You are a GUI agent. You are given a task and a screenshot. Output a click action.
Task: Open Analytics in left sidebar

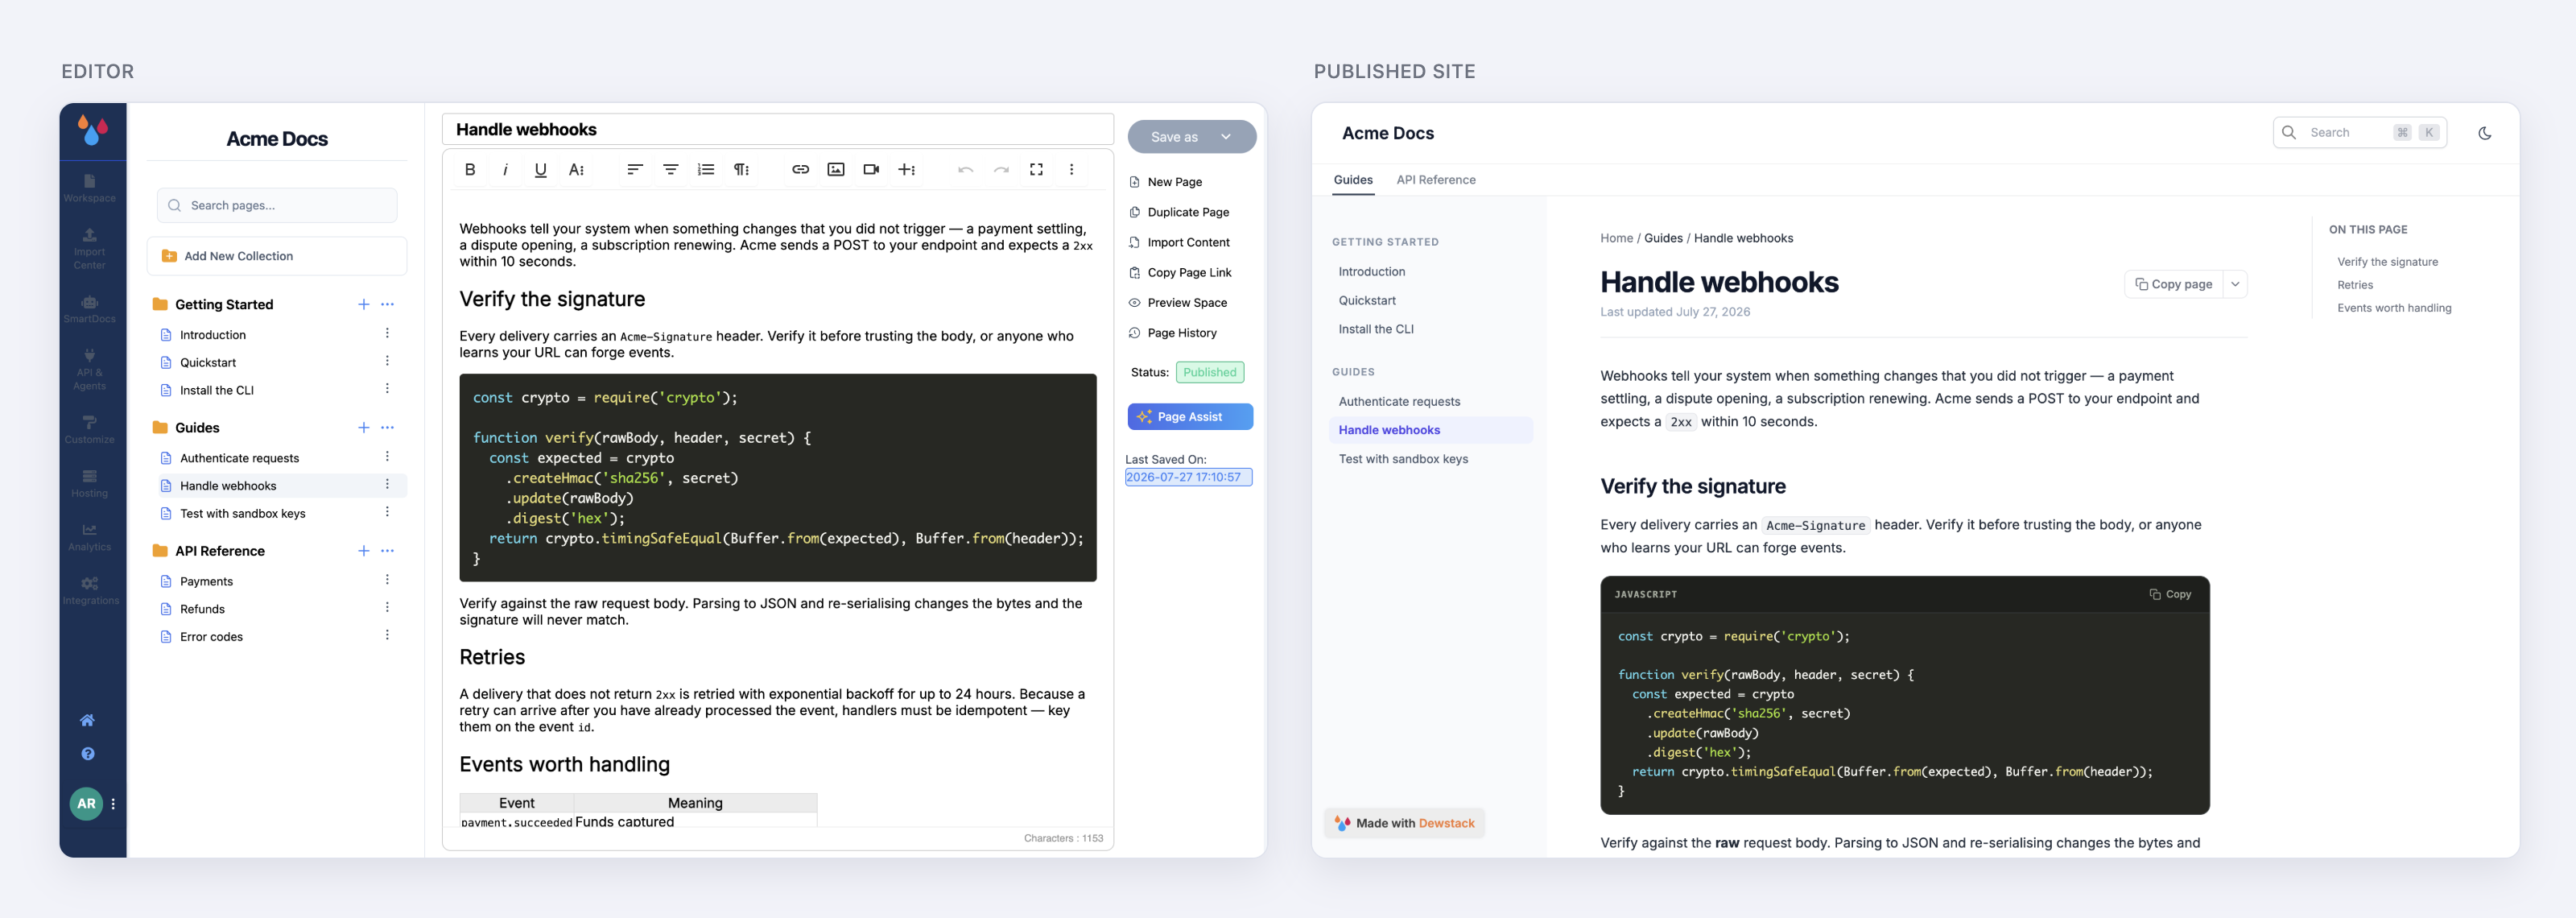click(x=90, y=537)
